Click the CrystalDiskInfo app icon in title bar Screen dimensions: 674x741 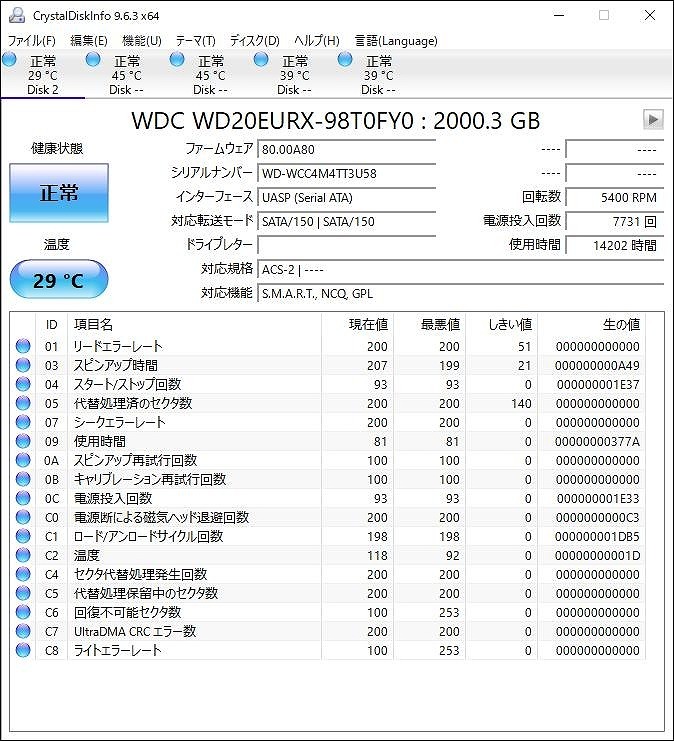(x=17, y=15)
